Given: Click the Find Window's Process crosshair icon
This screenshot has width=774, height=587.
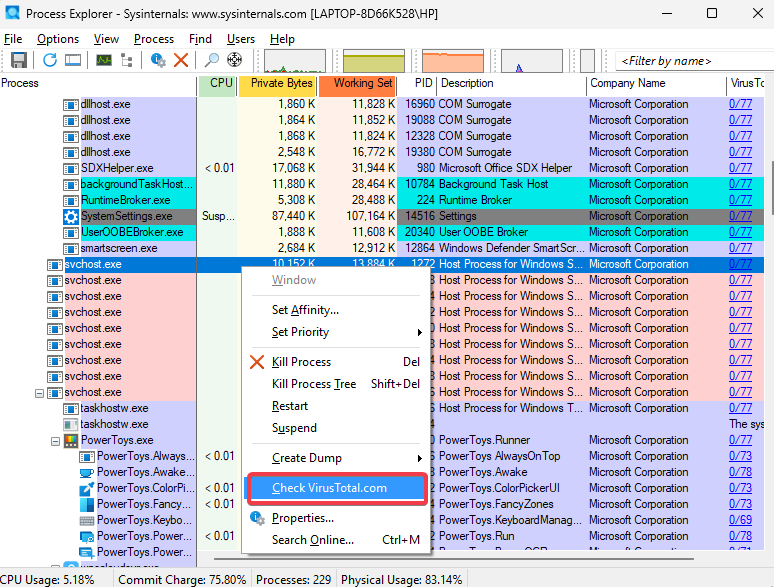Looking at the screenshot, I should click(234, 60).
